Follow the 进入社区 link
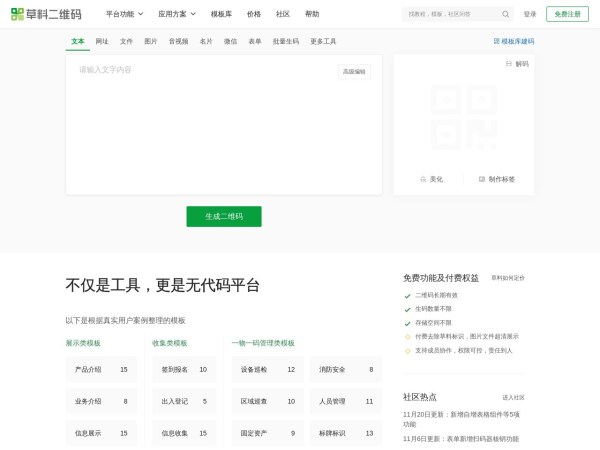This screenshot has height=450, width=600. [x=513, y=397]
